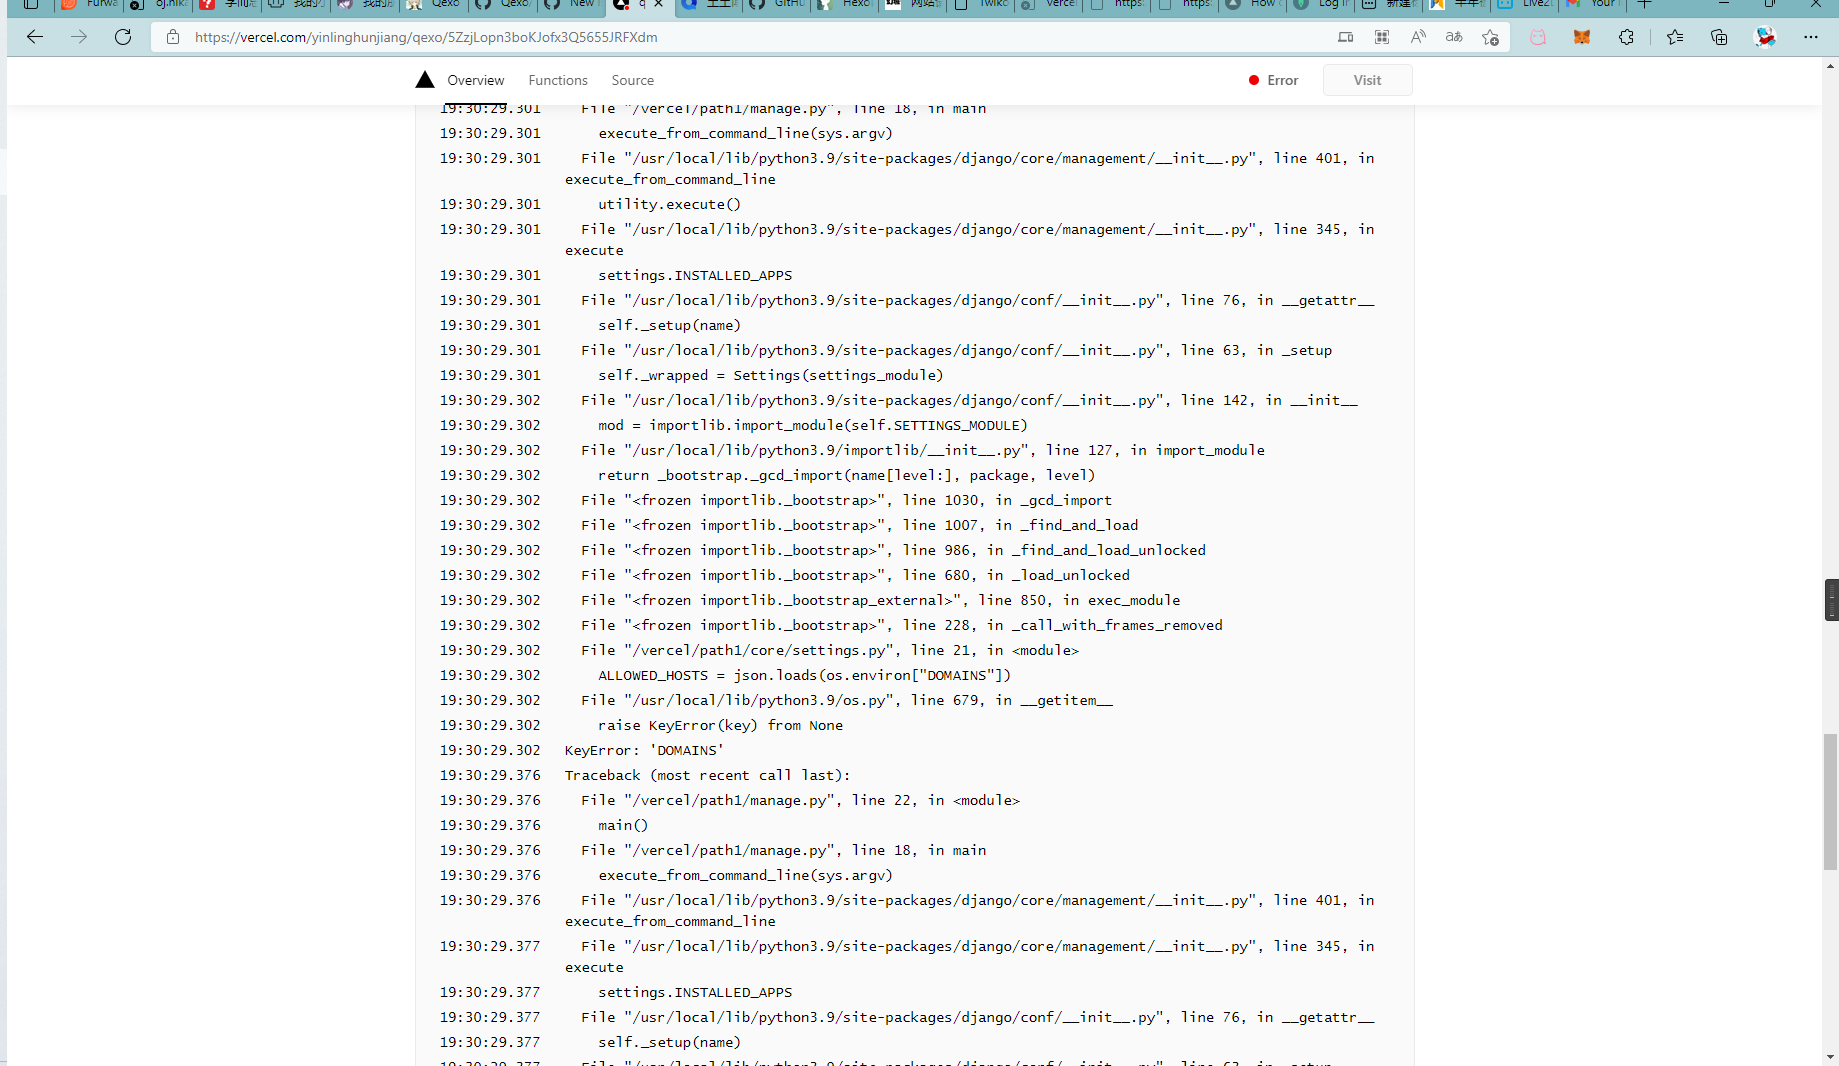1839x1066 pixels.
Task: Click the split screen toolbar icon
Action: [x=1345, y=37]
